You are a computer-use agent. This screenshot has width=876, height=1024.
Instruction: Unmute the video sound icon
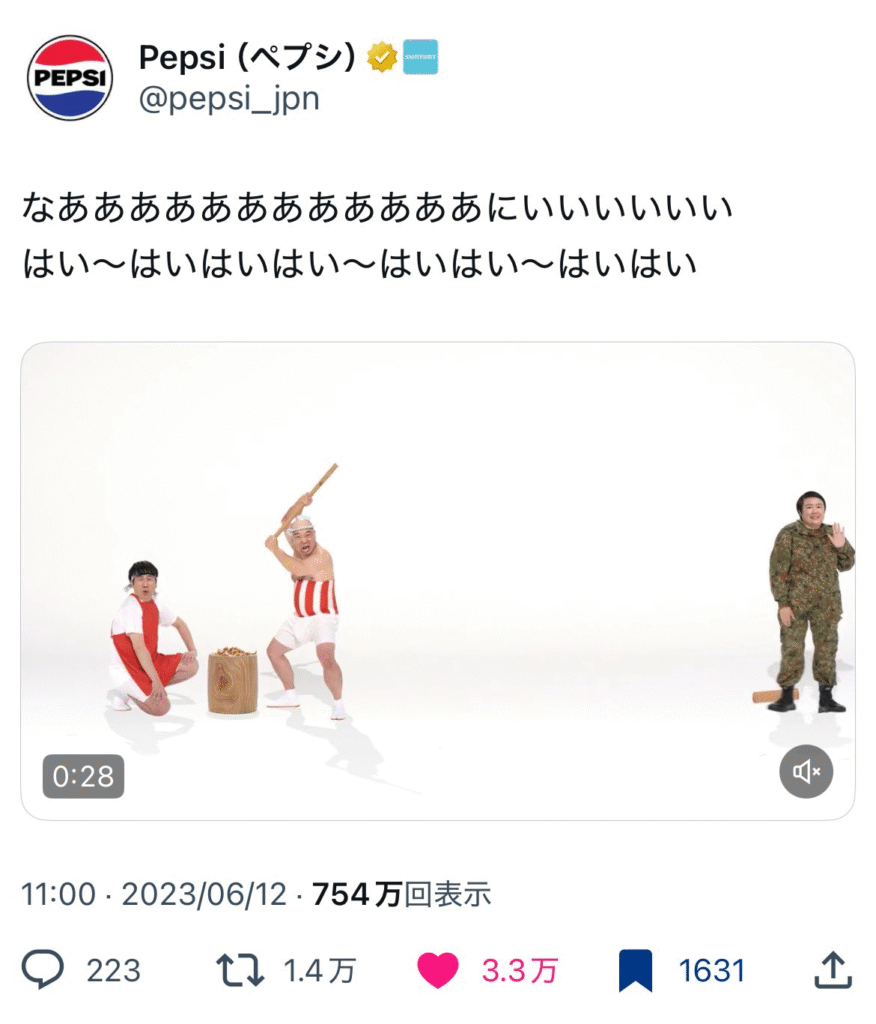tap(806, 771)
